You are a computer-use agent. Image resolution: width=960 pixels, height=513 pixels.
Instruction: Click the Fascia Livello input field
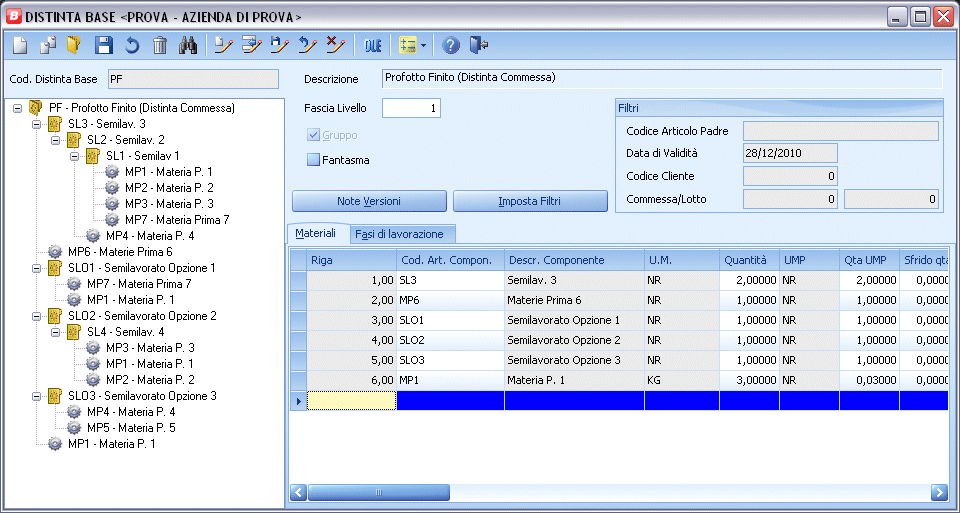click(x=411, y=108)
